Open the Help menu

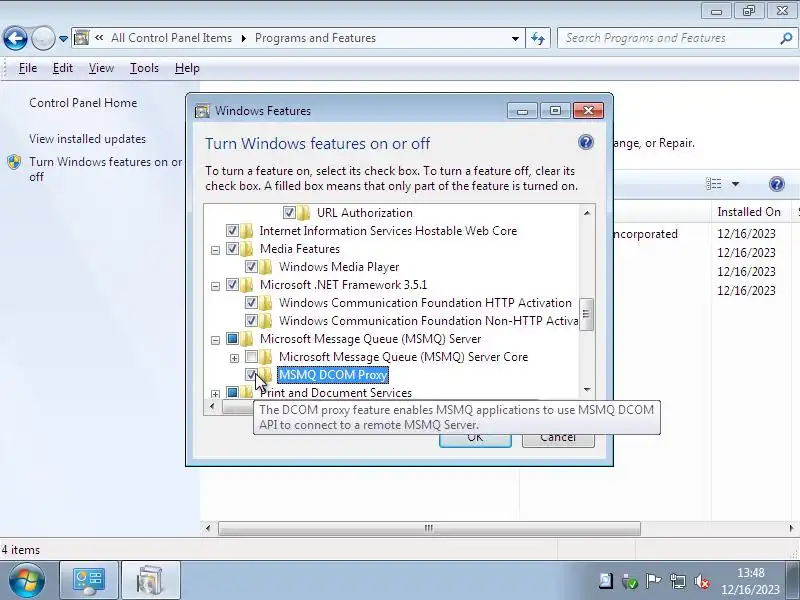click(187, 68)
